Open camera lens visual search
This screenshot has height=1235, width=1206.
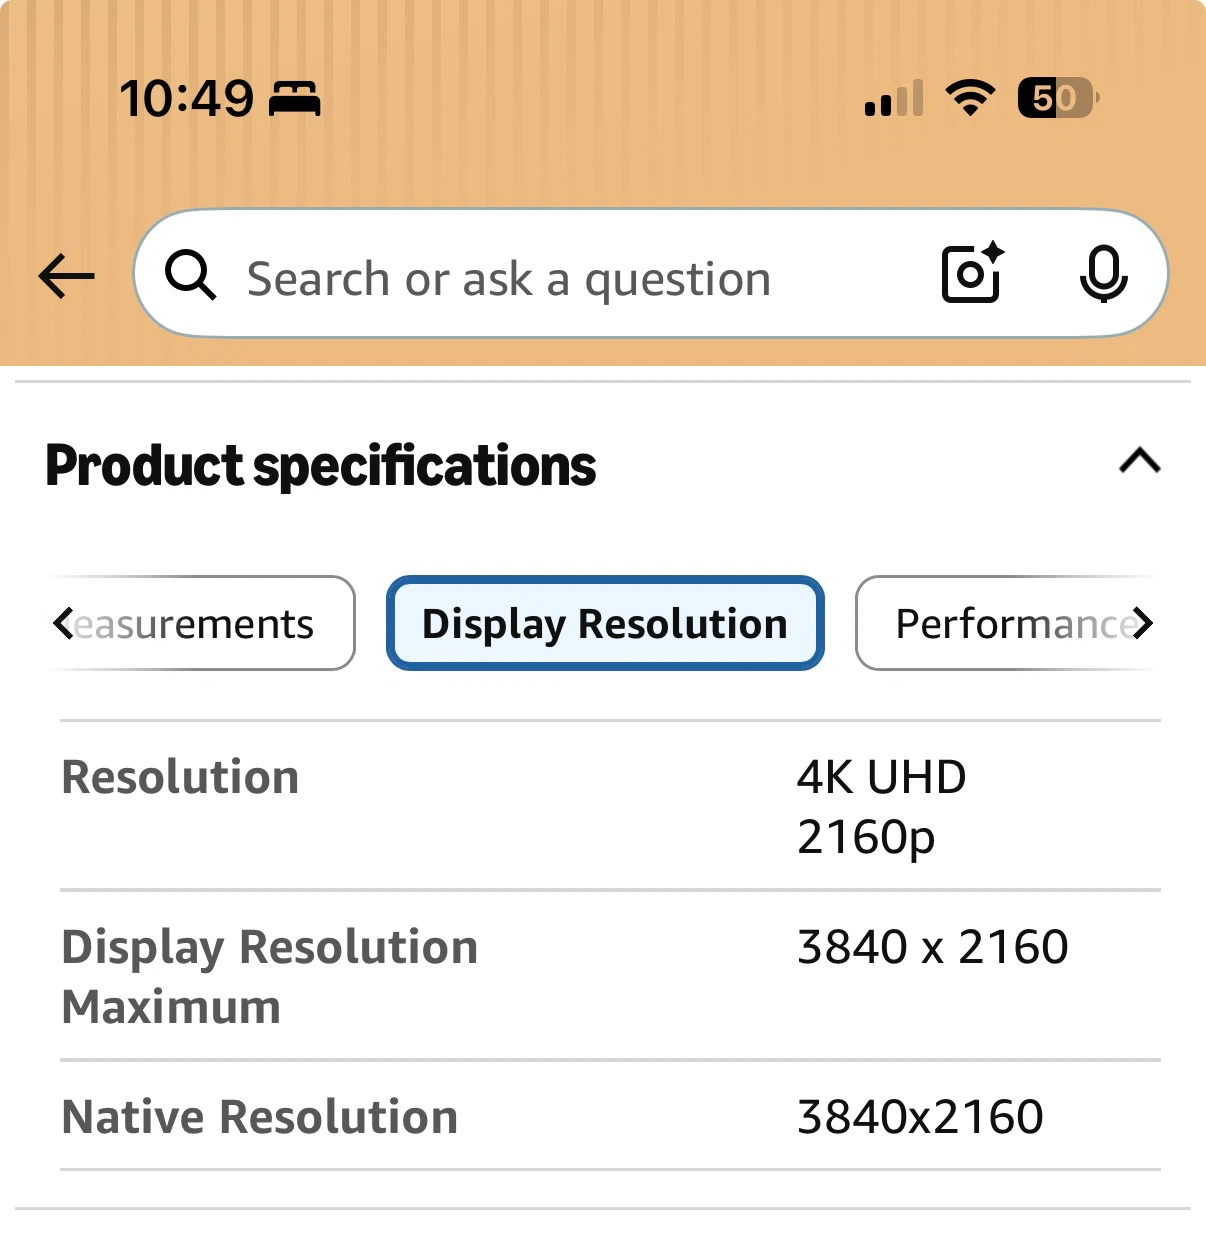click(973, 272)
